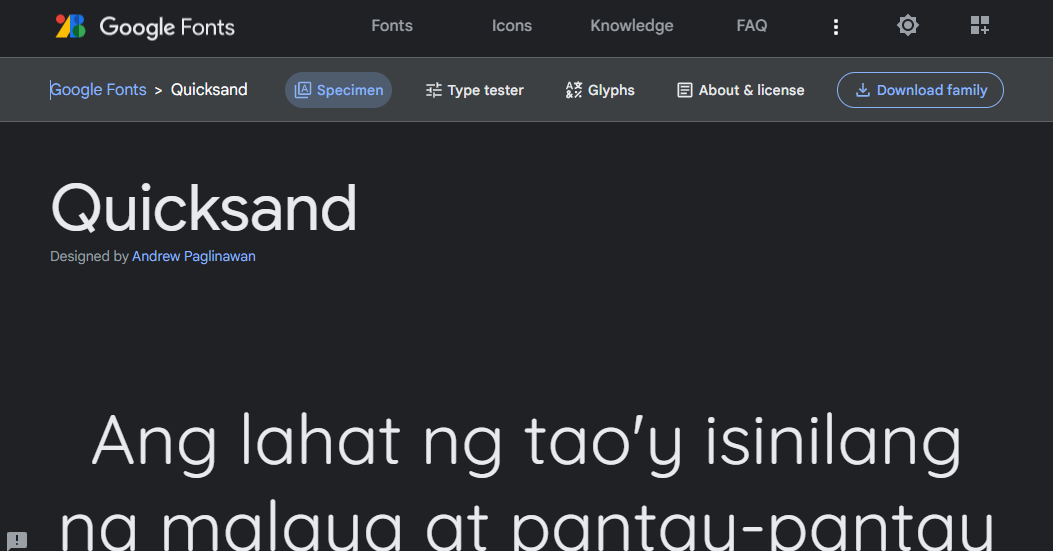Screen dimensions: 1053x551
Task: Open the Icons navigation item
Action: 511,26
